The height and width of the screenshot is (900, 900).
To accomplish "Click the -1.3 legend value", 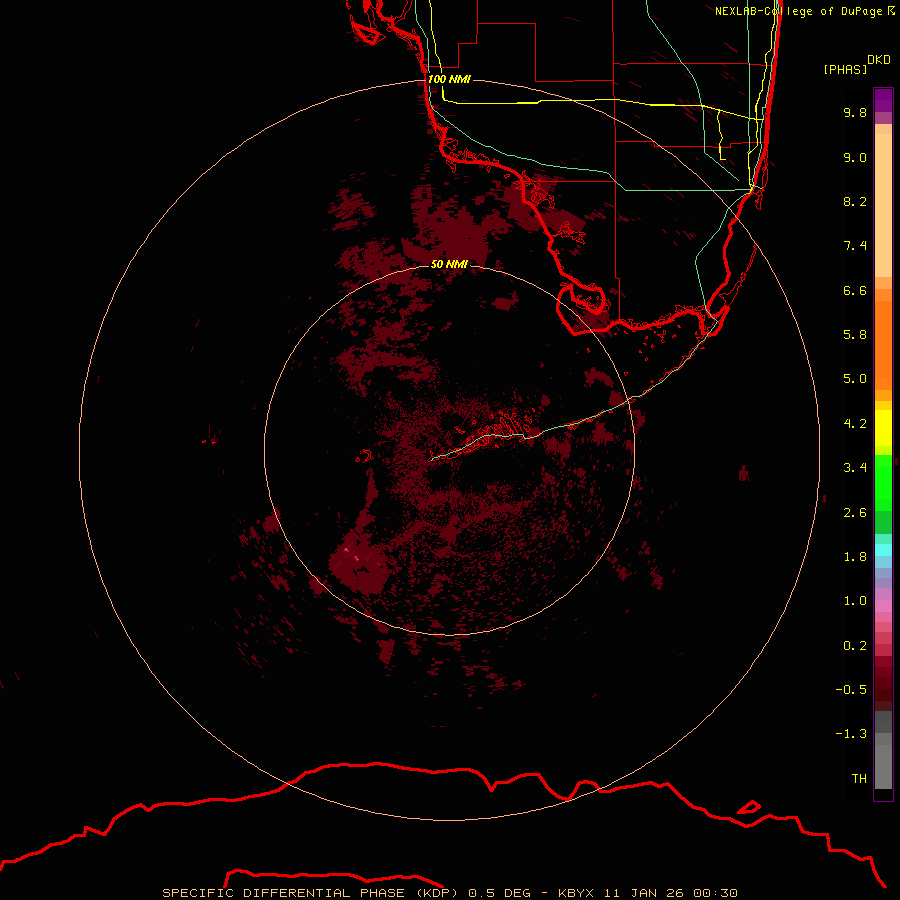I will [x=851, y=734].
